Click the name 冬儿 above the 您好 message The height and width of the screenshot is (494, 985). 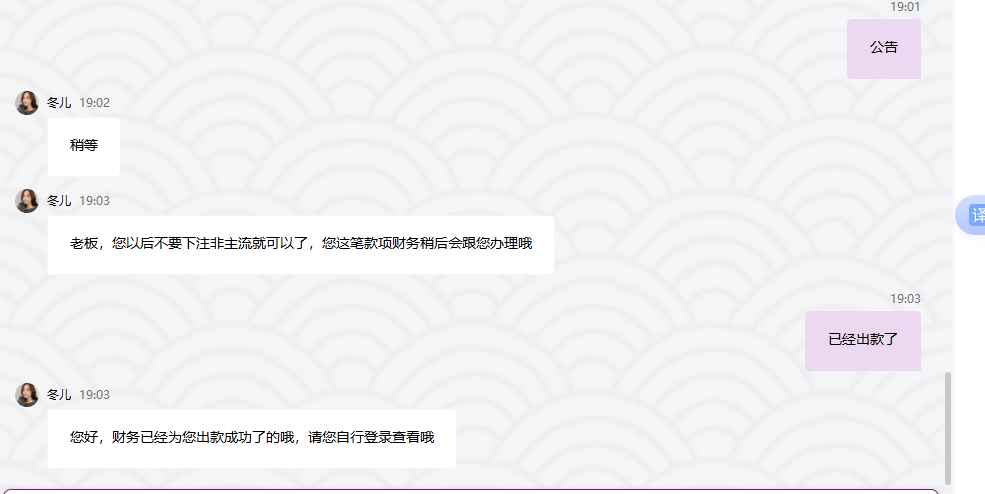(x=59, y=395)
